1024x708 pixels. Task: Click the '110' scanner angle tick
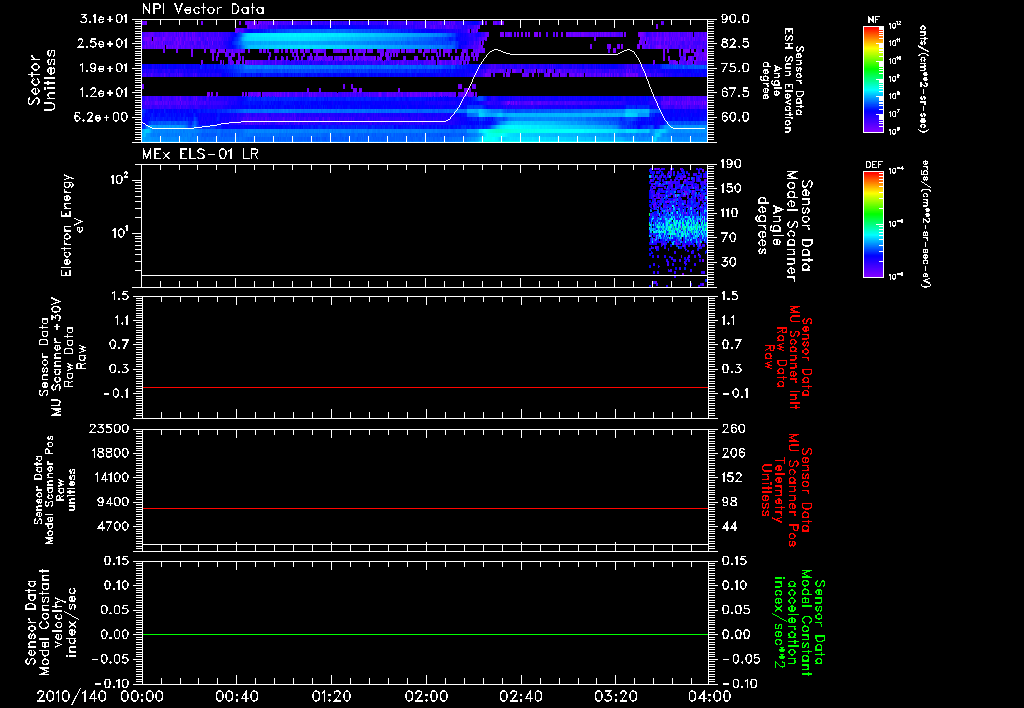pyautogui.click(x=731, y=213)
